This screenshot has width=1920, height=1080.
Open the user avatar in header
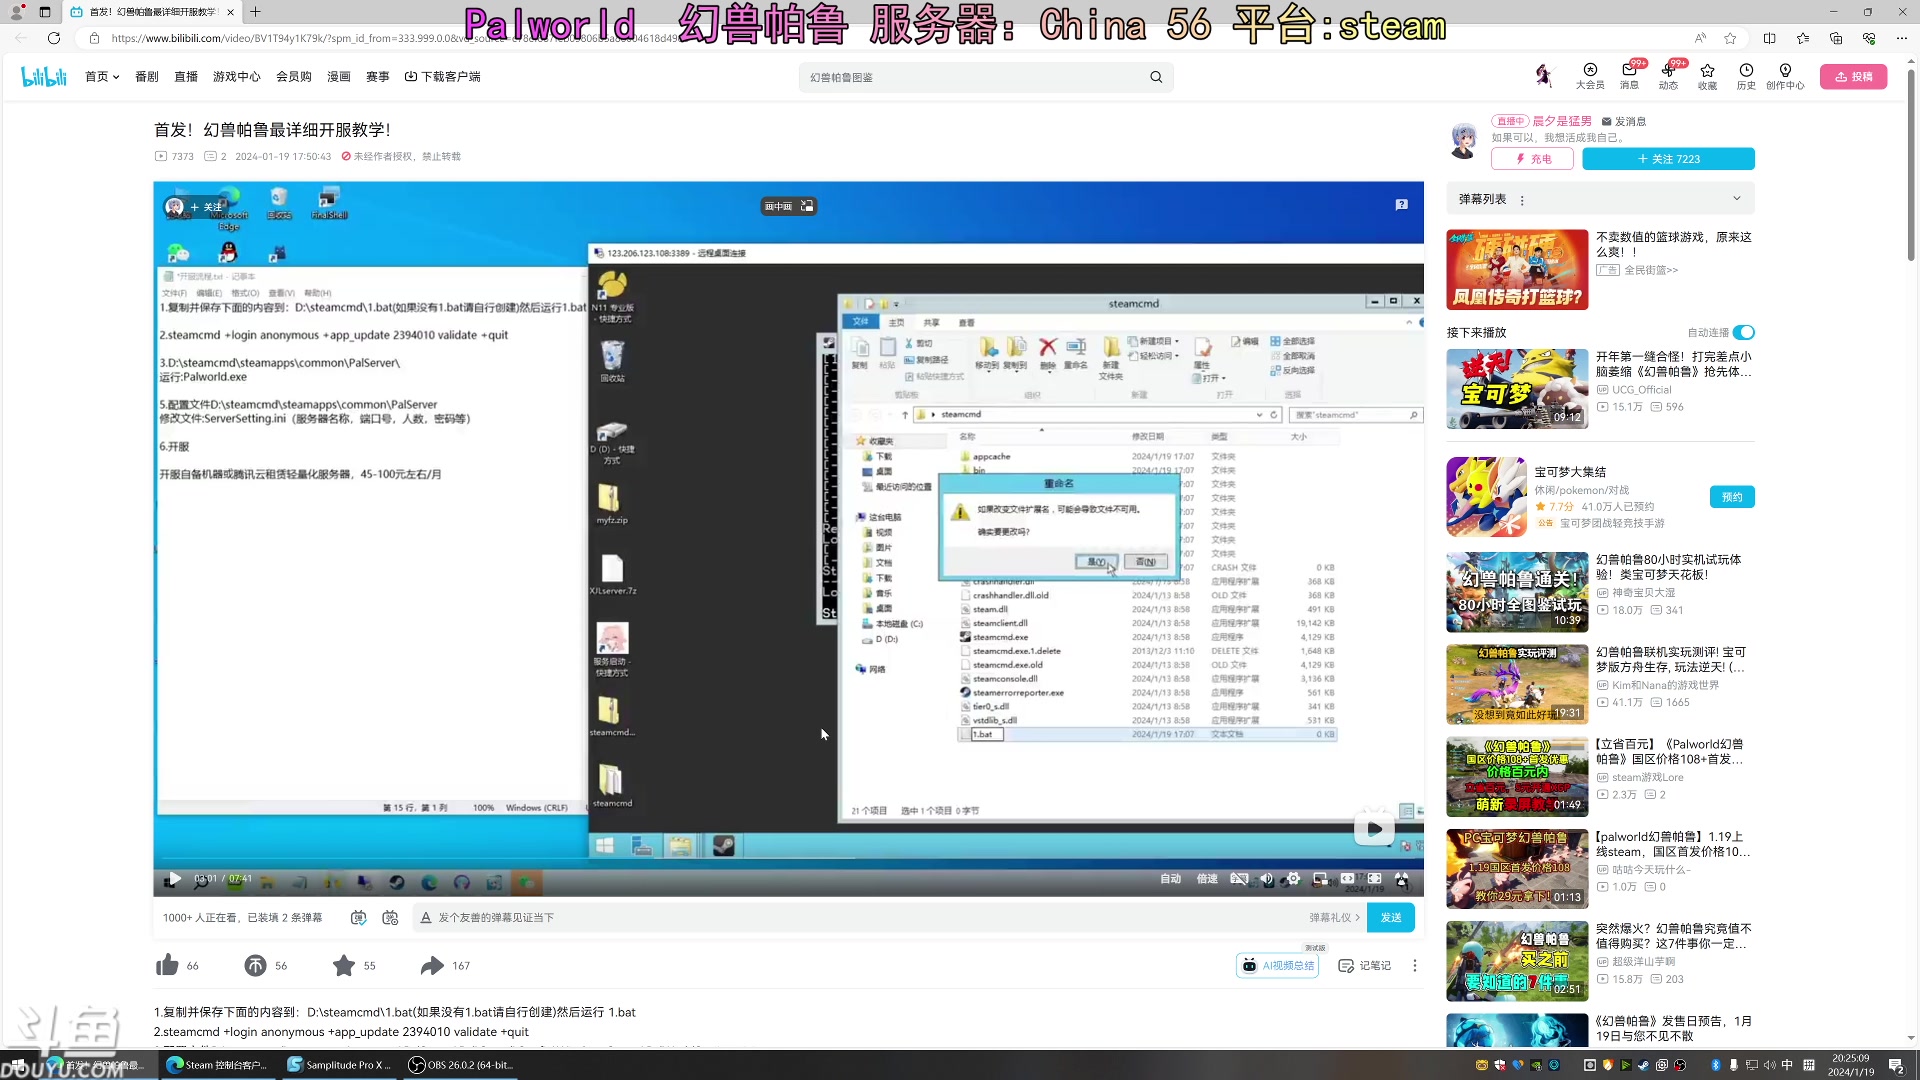[x=1544, y=75]
